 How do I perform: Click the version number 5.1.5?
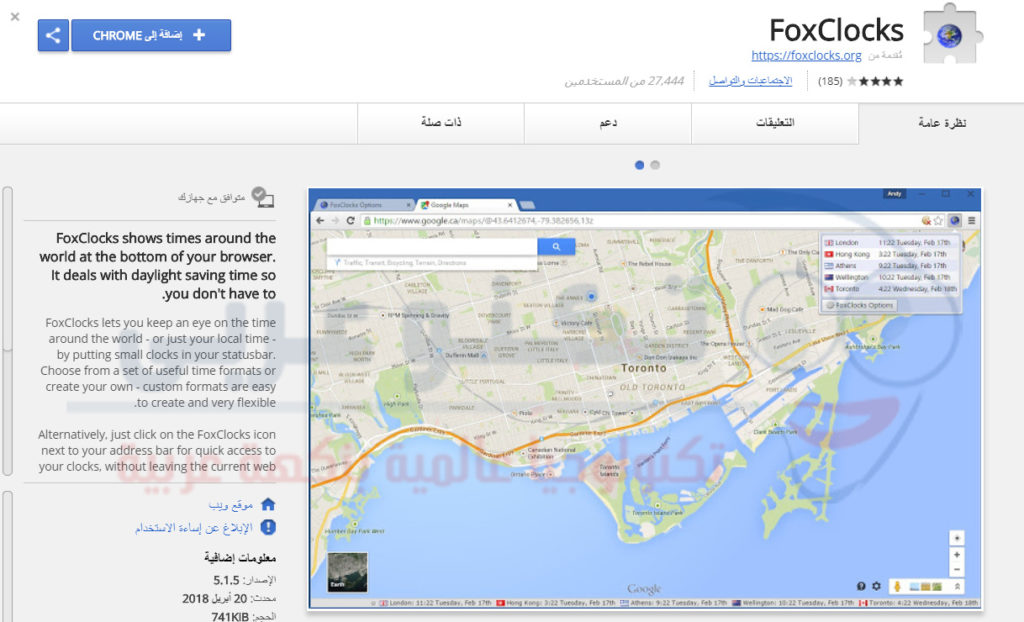[x=226, y=580]
